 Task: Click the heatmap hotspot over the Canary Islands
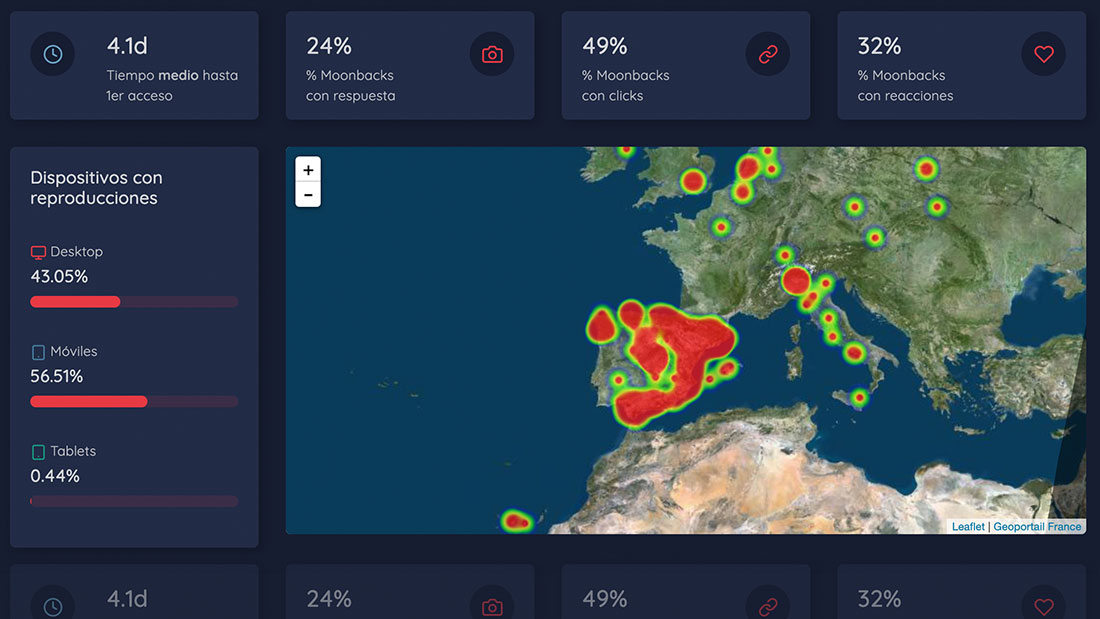[x=516, y=521]
